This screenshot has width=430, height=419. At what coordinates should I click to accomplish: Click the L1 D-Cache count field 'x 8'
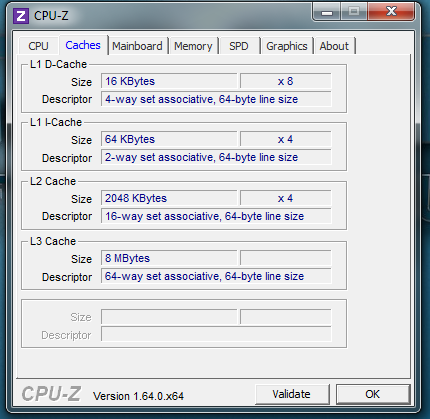[286, 81]
